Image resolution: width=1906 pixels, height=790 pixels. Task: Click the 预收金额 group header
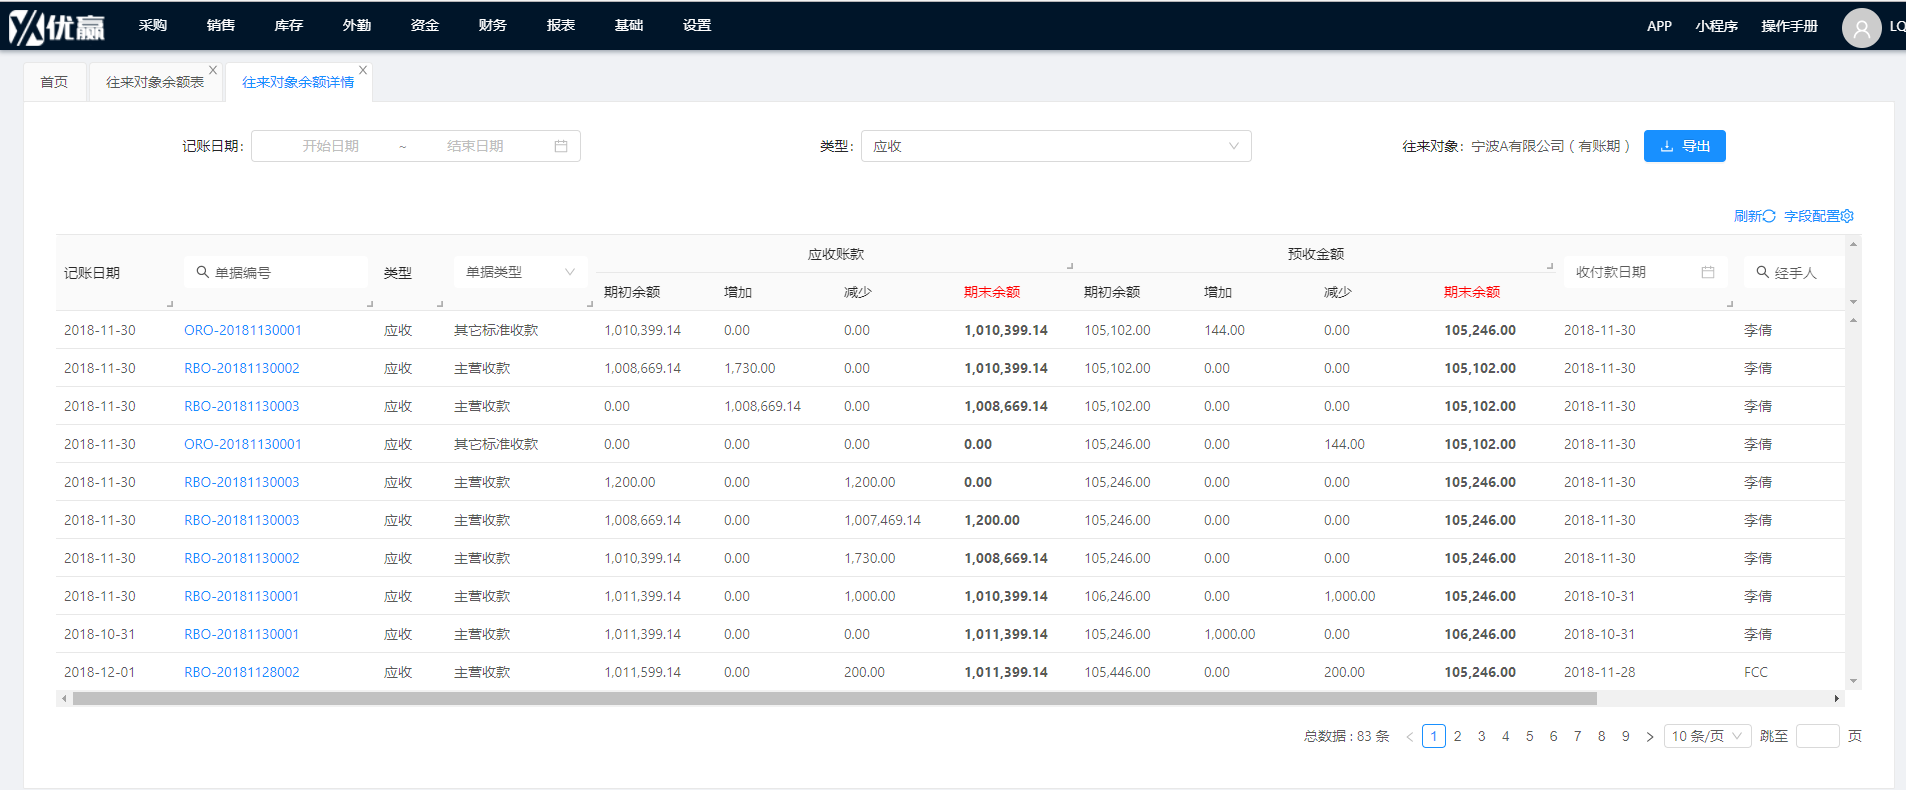(x=1316, y=254)
